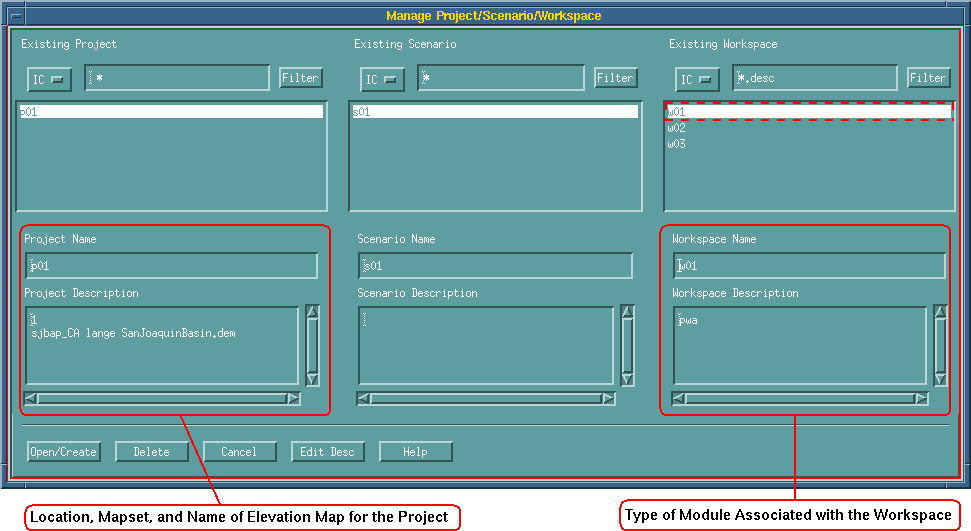Image resolution: width=971 pixels, height=531 pixels.
Task: Open the IC dropdown under Existing Project
Action: tap(49, 79)
